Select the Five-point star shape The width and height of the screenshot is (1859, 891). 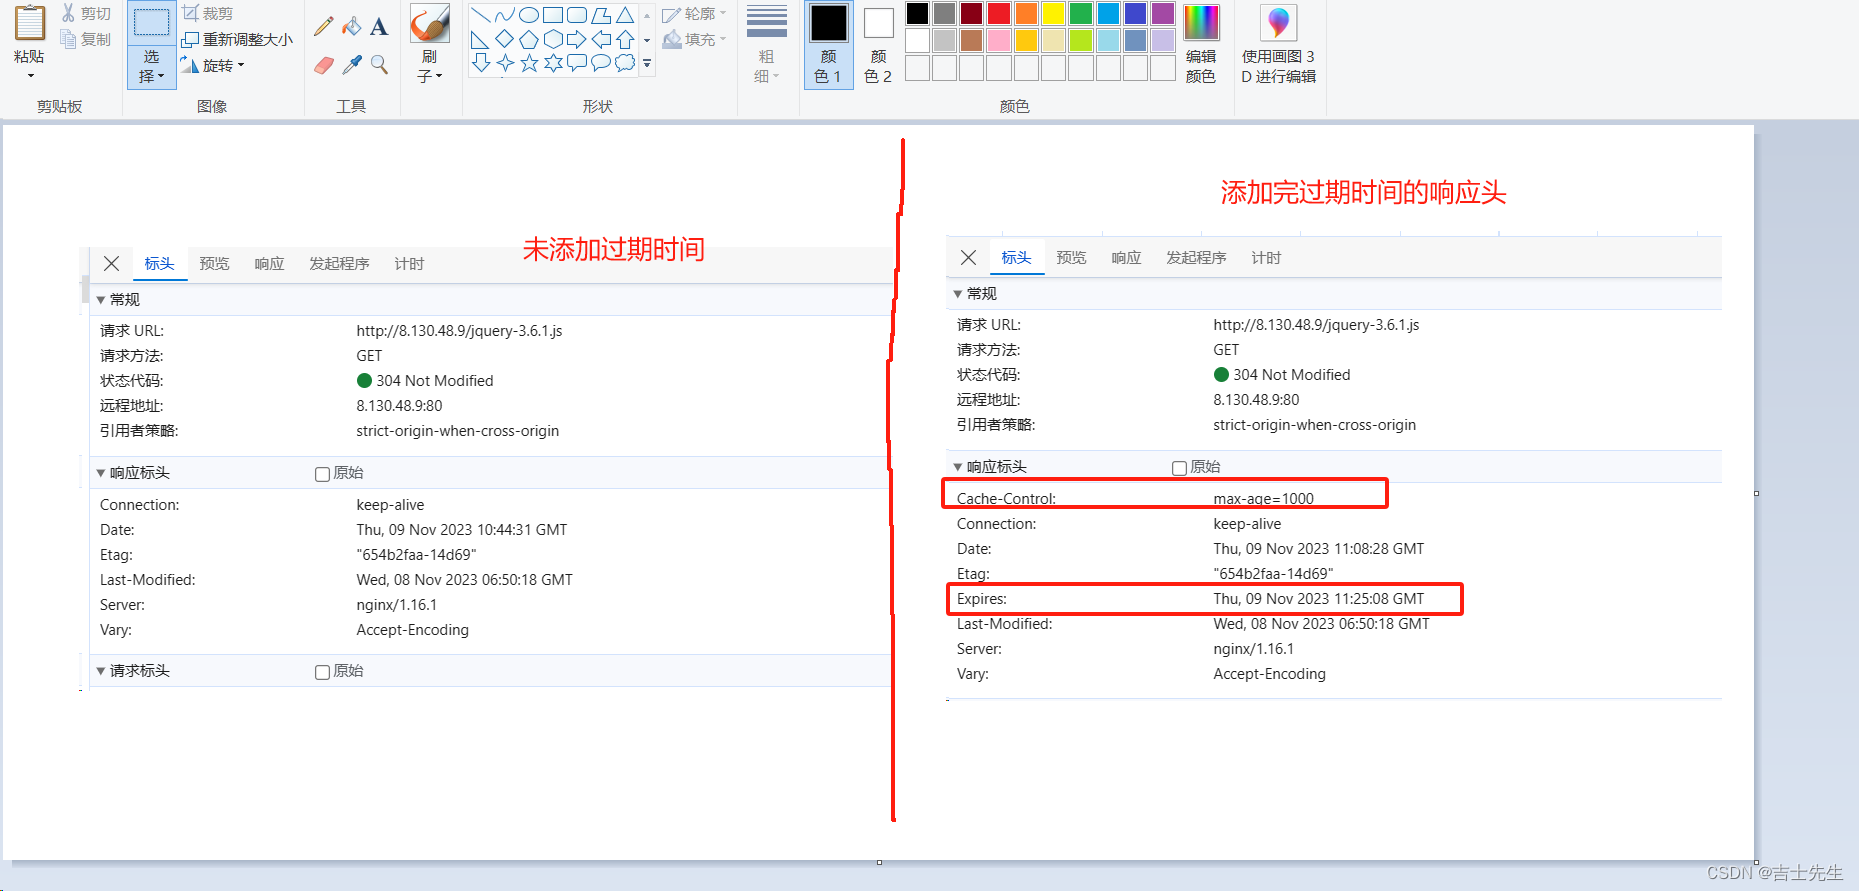click(x=529, y=63)
